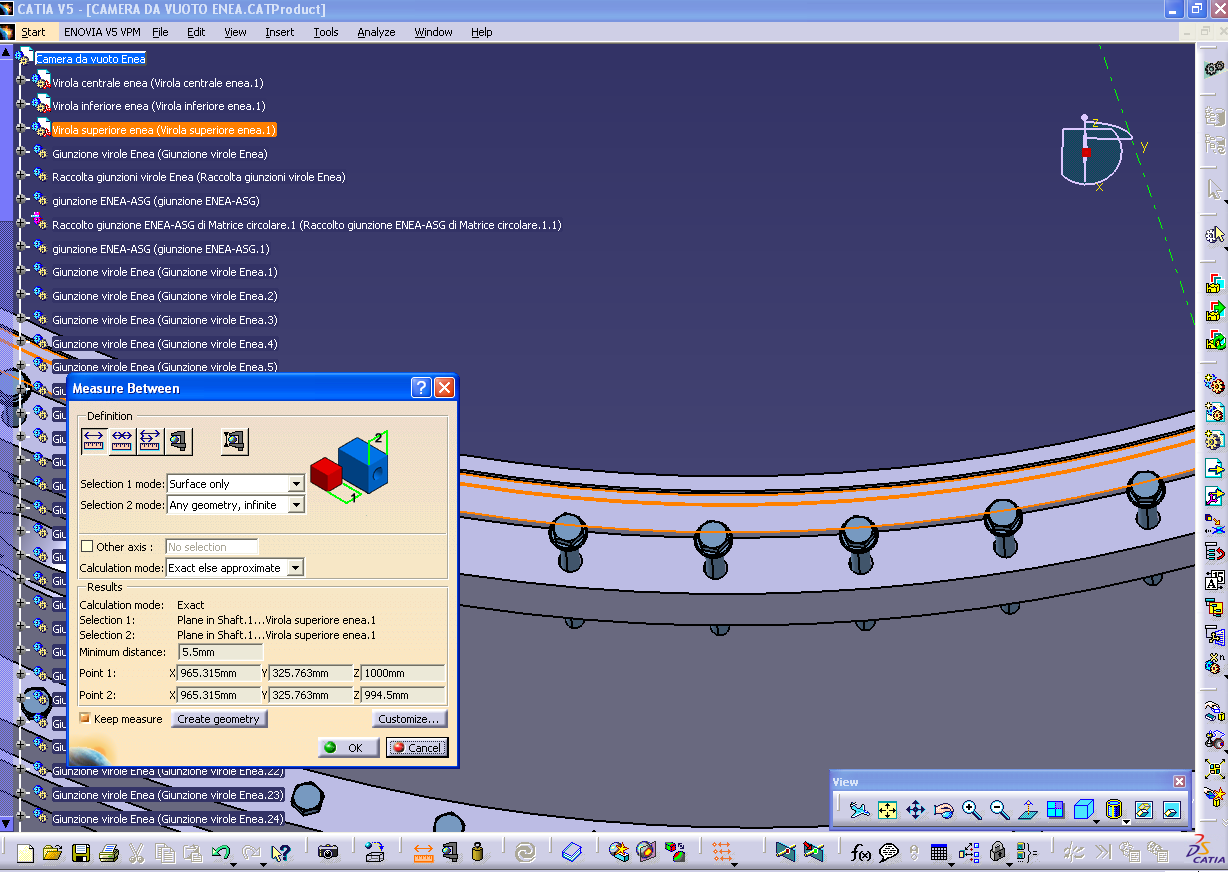This screenshot has width=1228, height=872.
Task: Activate the Fly Mode airplane icon
Action: pos(859,810)
